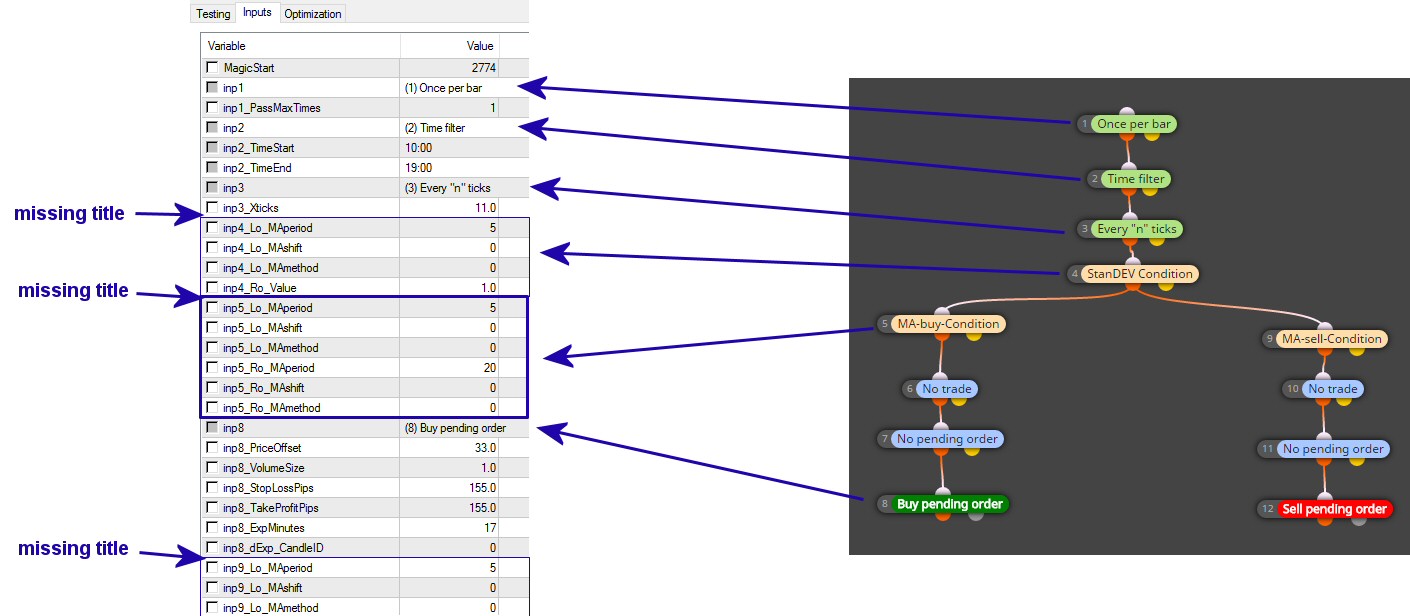Tick the inp9_Lo_MAshift checkbox

coord(212,588)
